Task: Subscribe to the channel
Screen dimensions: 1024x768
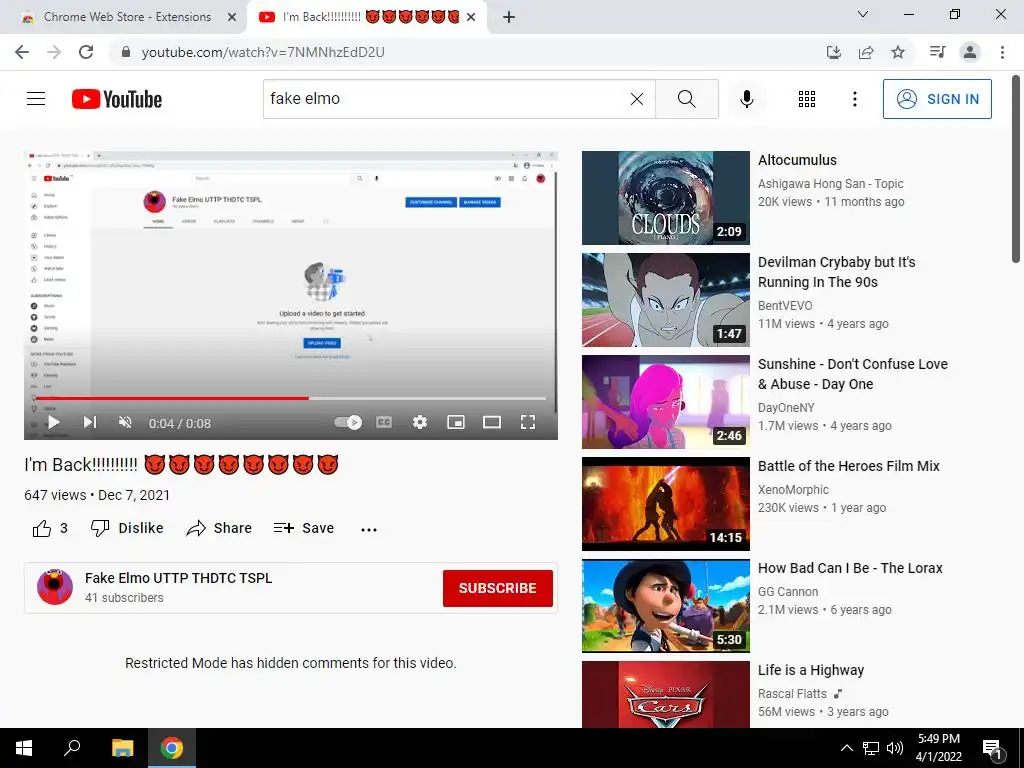Action: point(498,588)
